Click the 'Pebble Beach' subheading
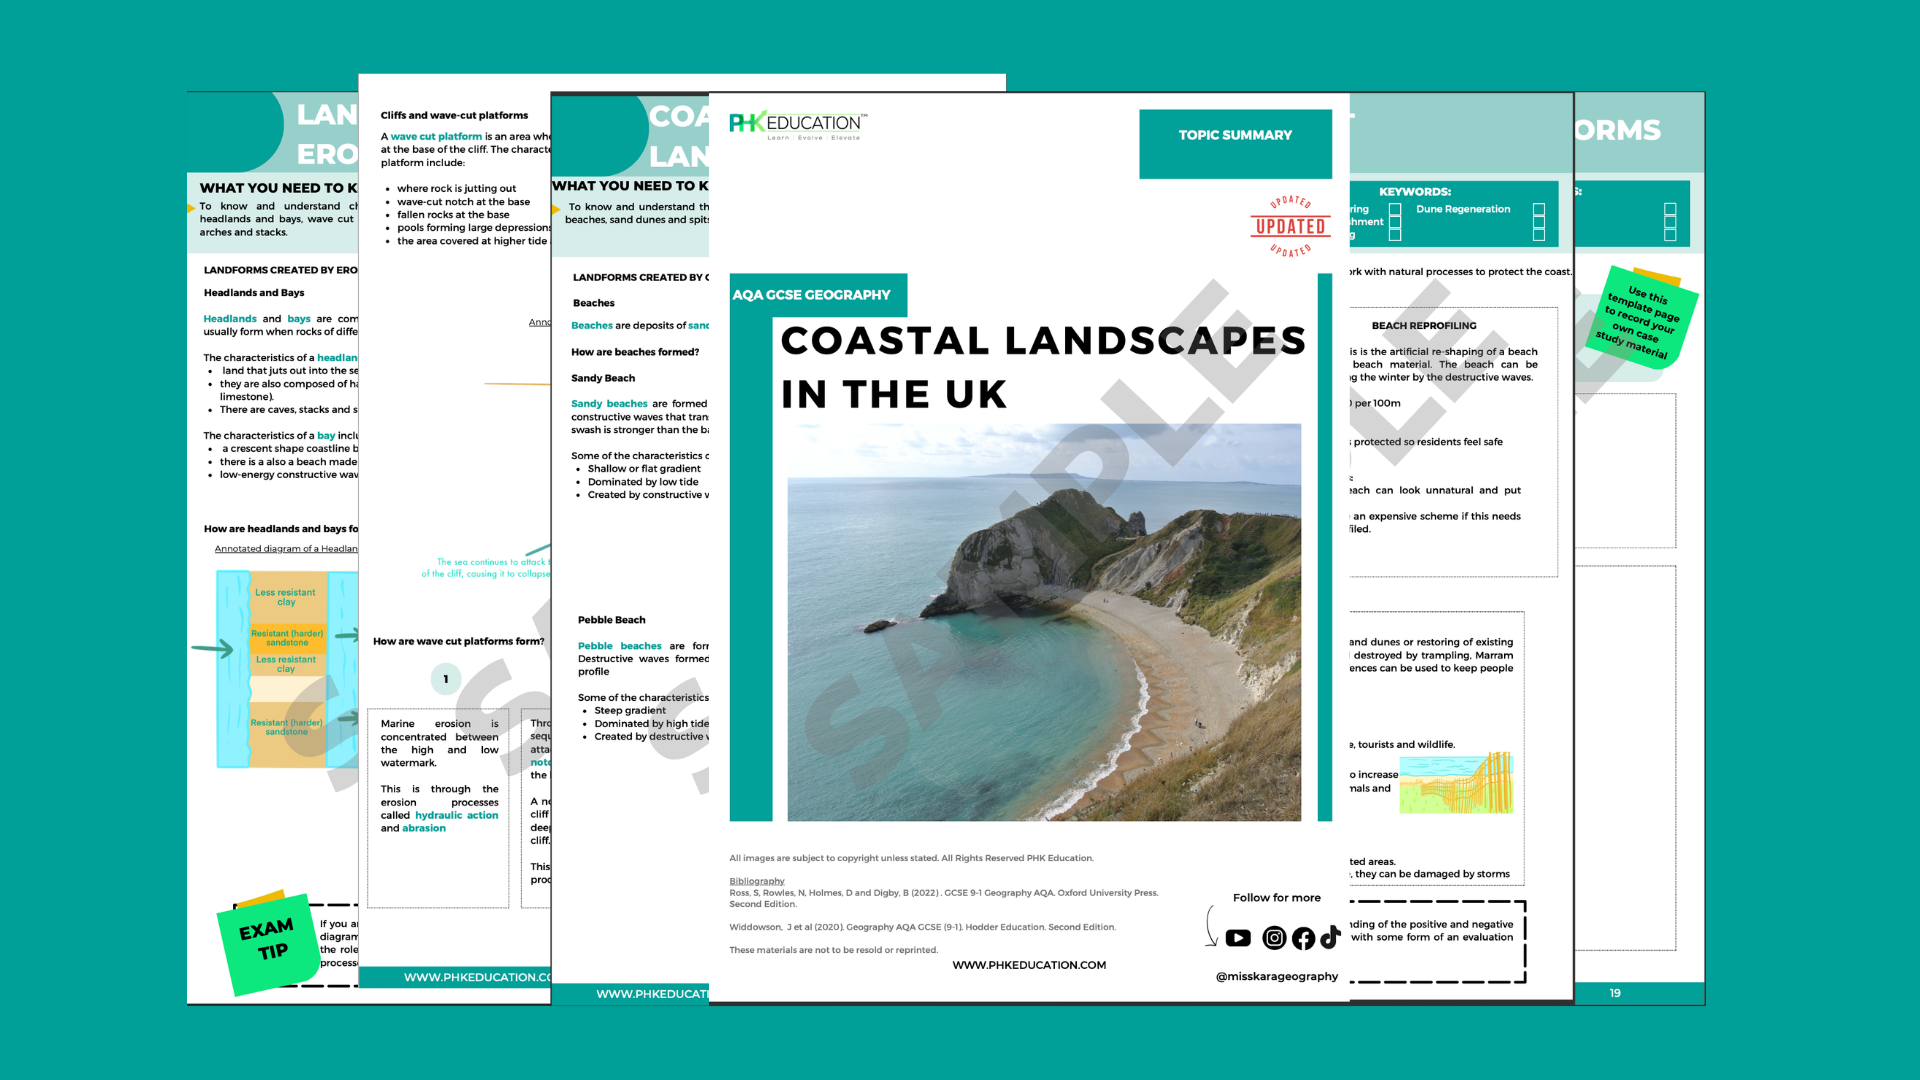Screen dimensions: 1920x1080 [x=612, y=620]
